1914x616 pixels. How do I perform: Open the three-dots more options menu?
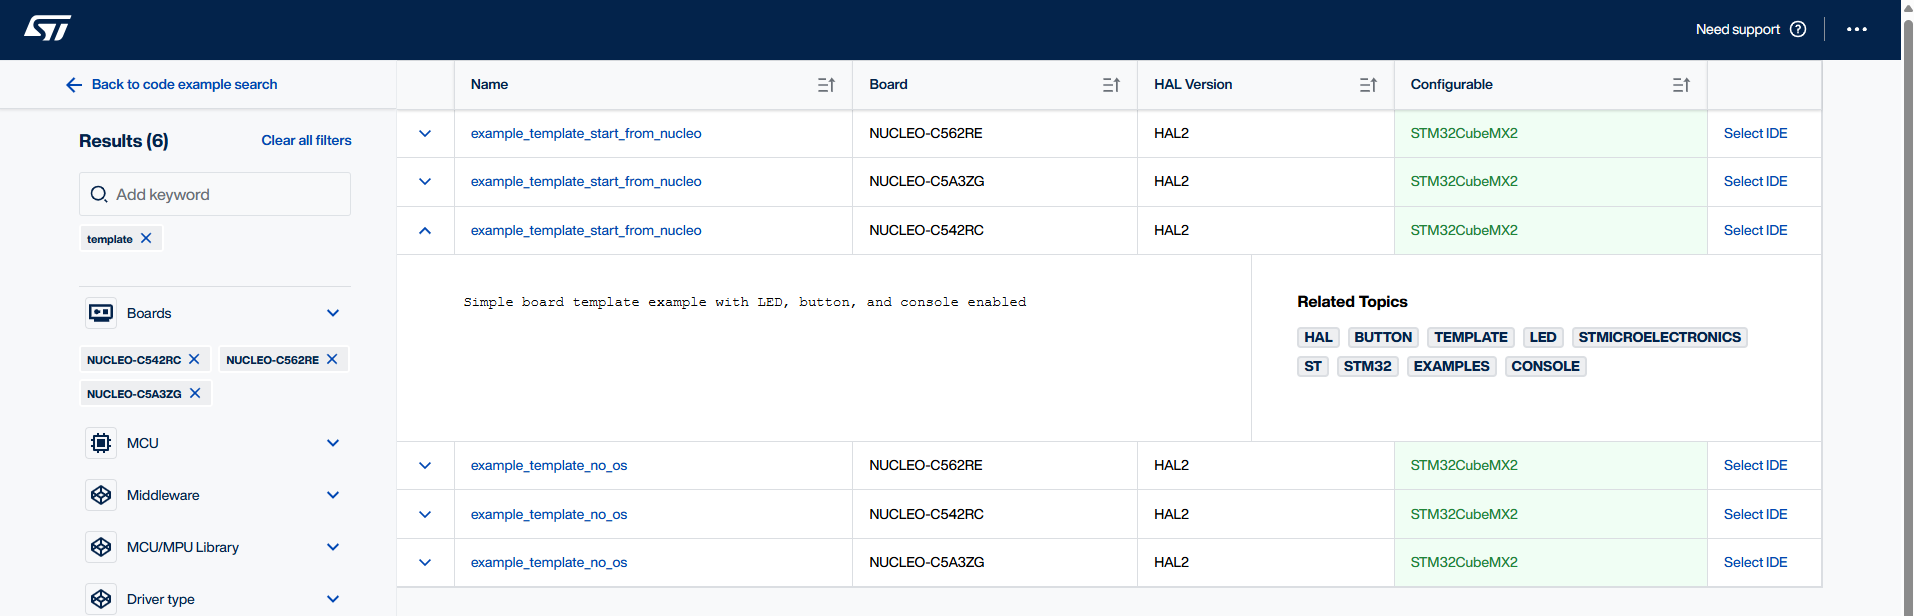(x=1856, y=29)
